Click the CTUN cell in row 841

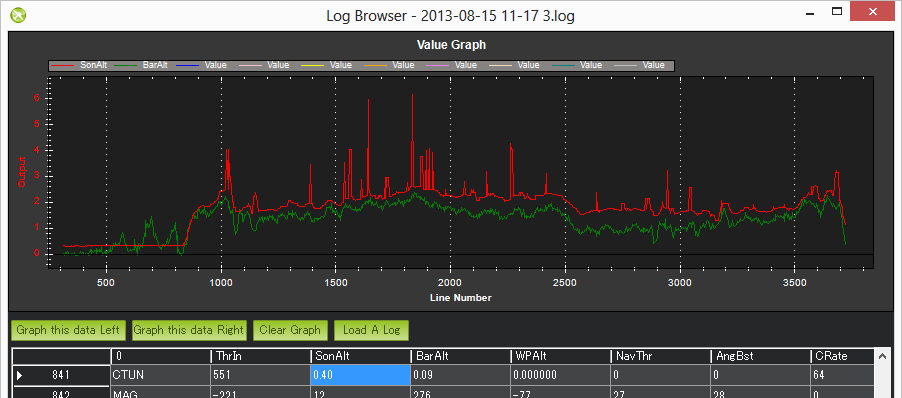tap(160, 376)
